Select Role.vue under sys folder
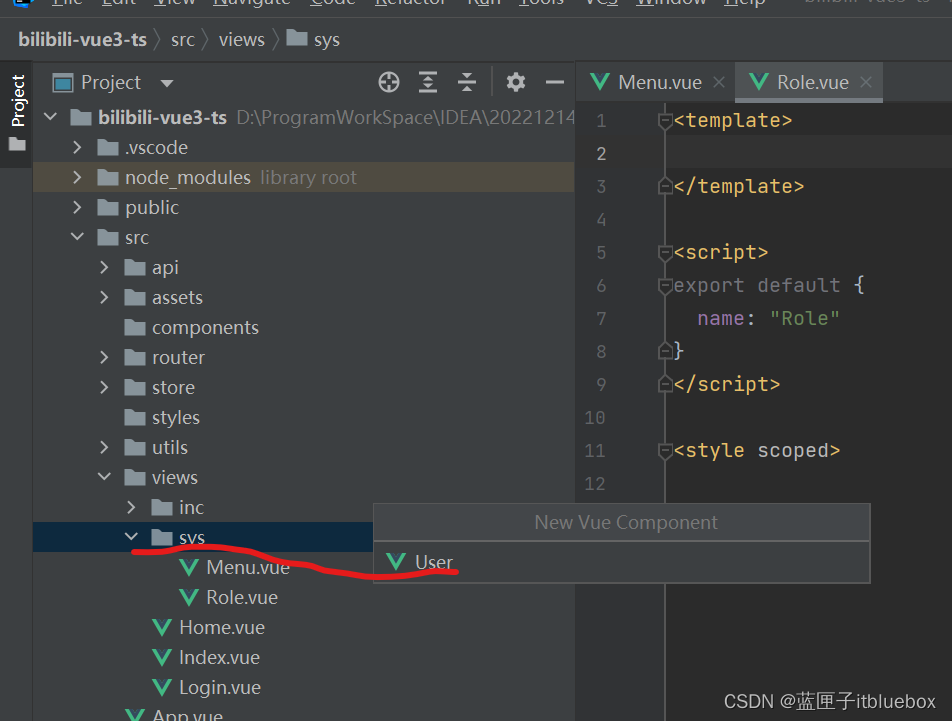This screenshot has width=952, height=721. (242, 597)
